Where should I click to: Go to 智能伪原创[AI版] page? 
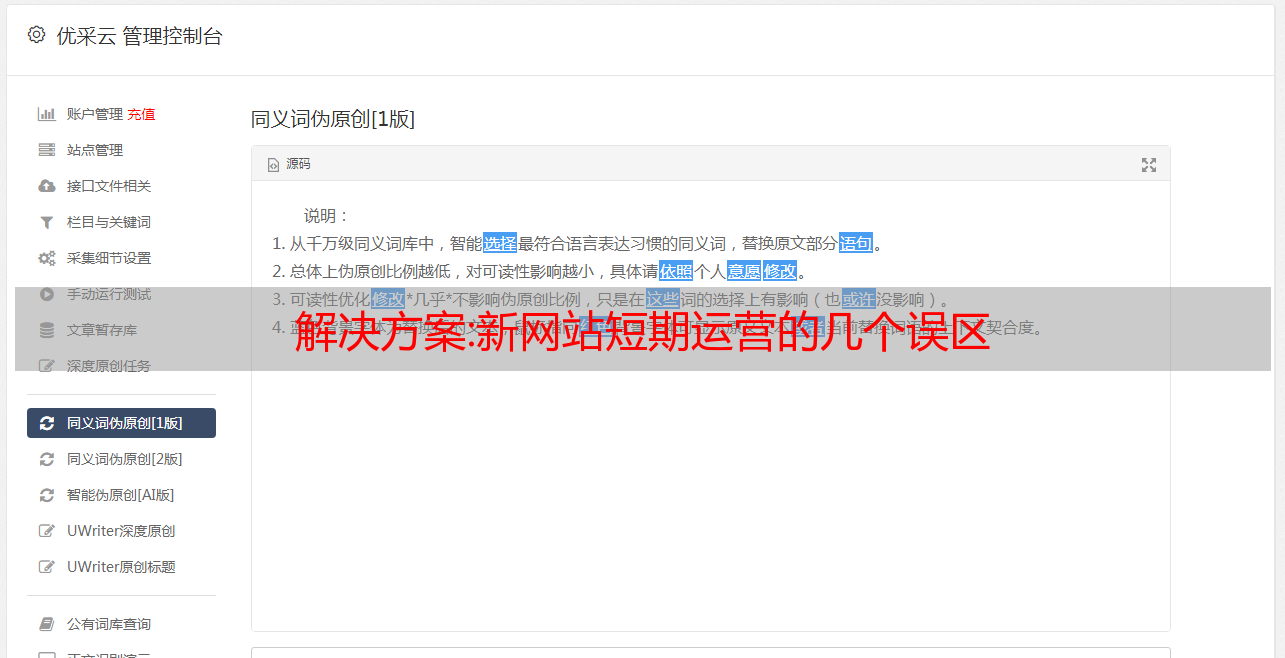pyautogui.click(x=121, y=495)
